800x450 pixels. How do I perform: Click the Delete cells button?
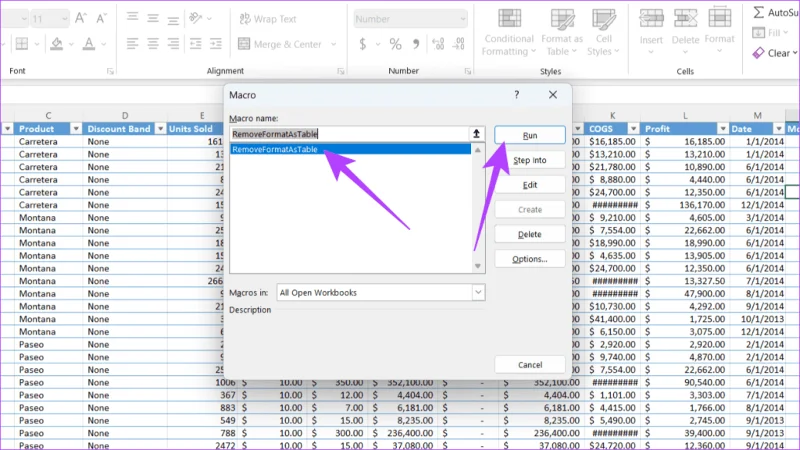[685, 32]
